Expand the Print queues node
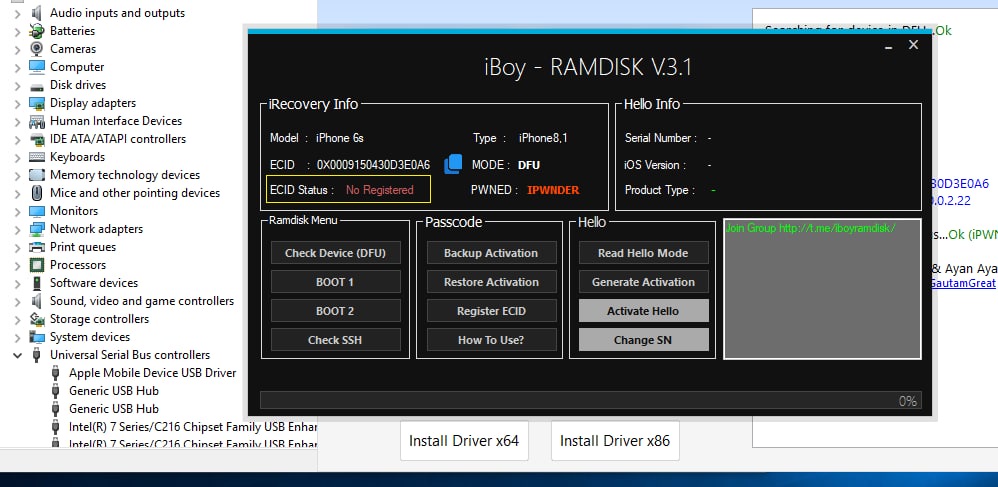This screenshot has width=998, height=487. (x=17, y=247)
